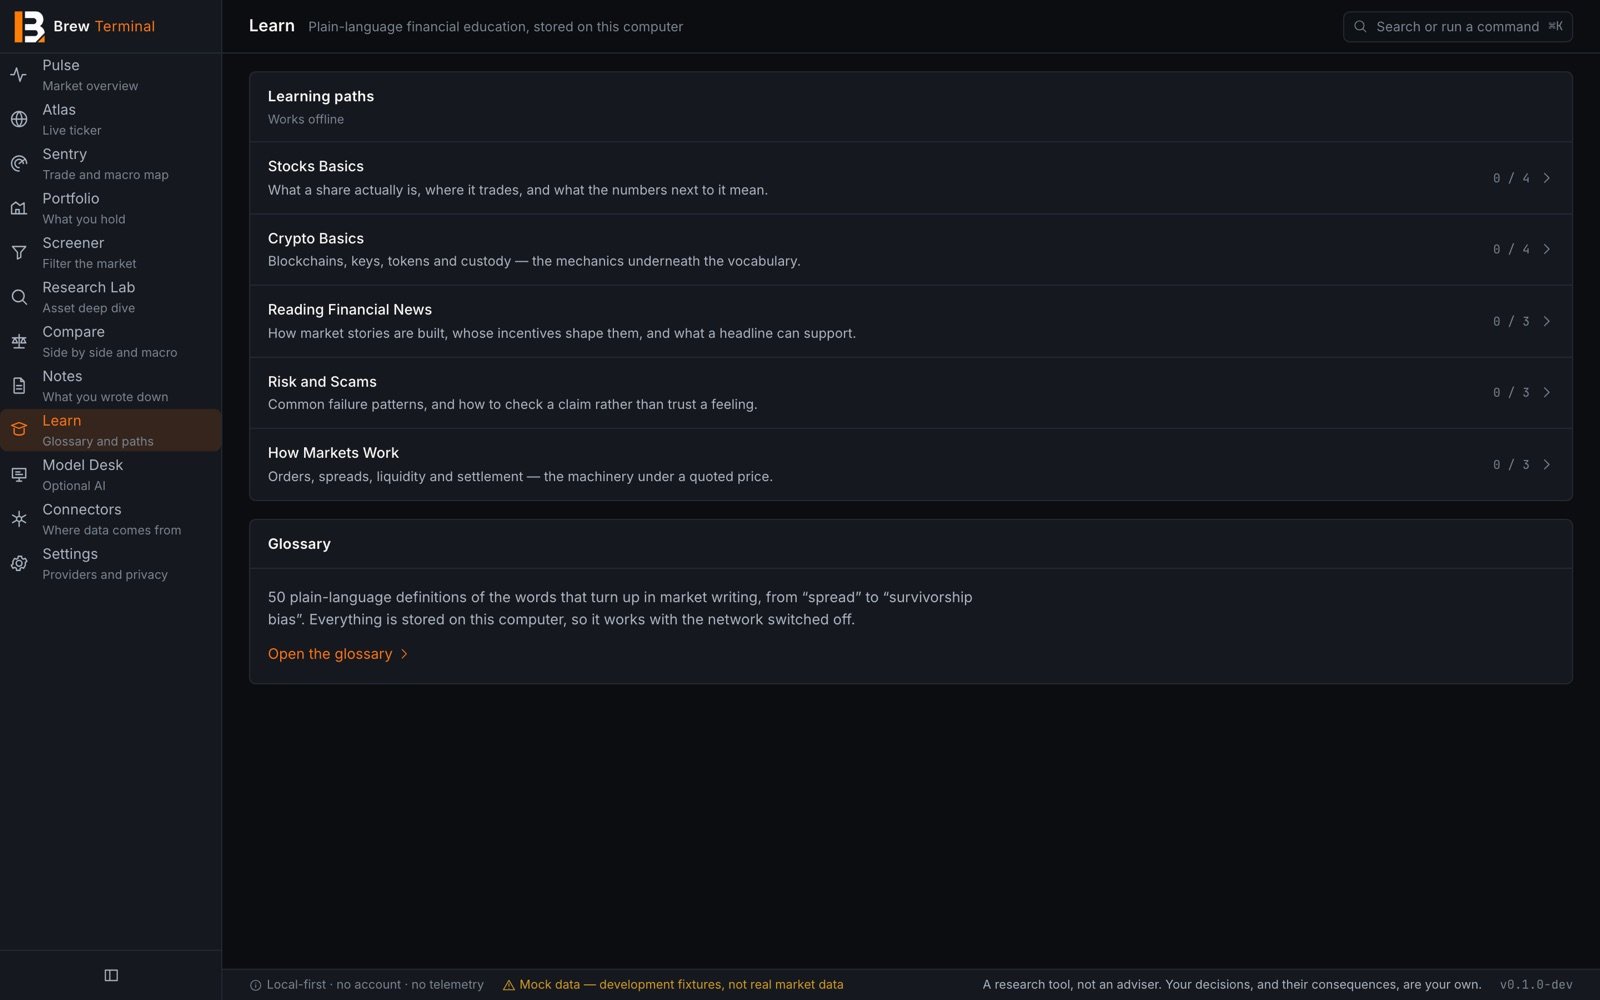Image resolution: width=1600 pixels, height=1000 pixels.
Task: Expand the Reading Financial News chevron
Action: pos(1547,321)
